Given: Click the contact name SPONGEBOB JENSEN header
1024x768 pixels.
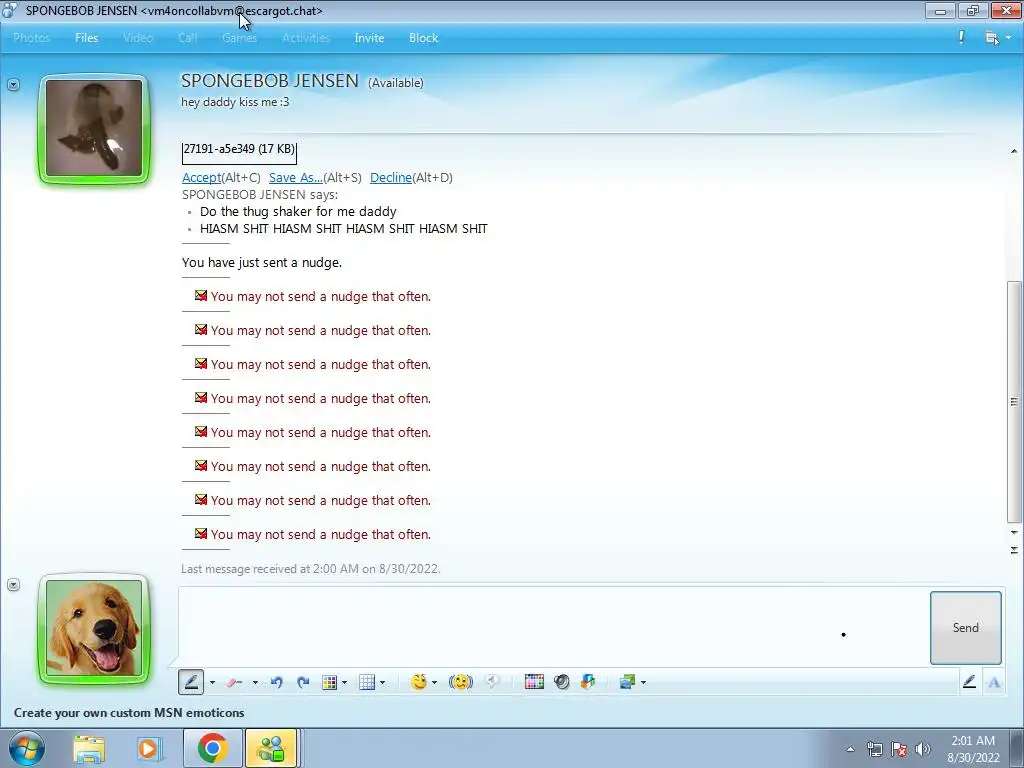Looking at the screenshot, I should pyautogui.click(x=270, y=81).
